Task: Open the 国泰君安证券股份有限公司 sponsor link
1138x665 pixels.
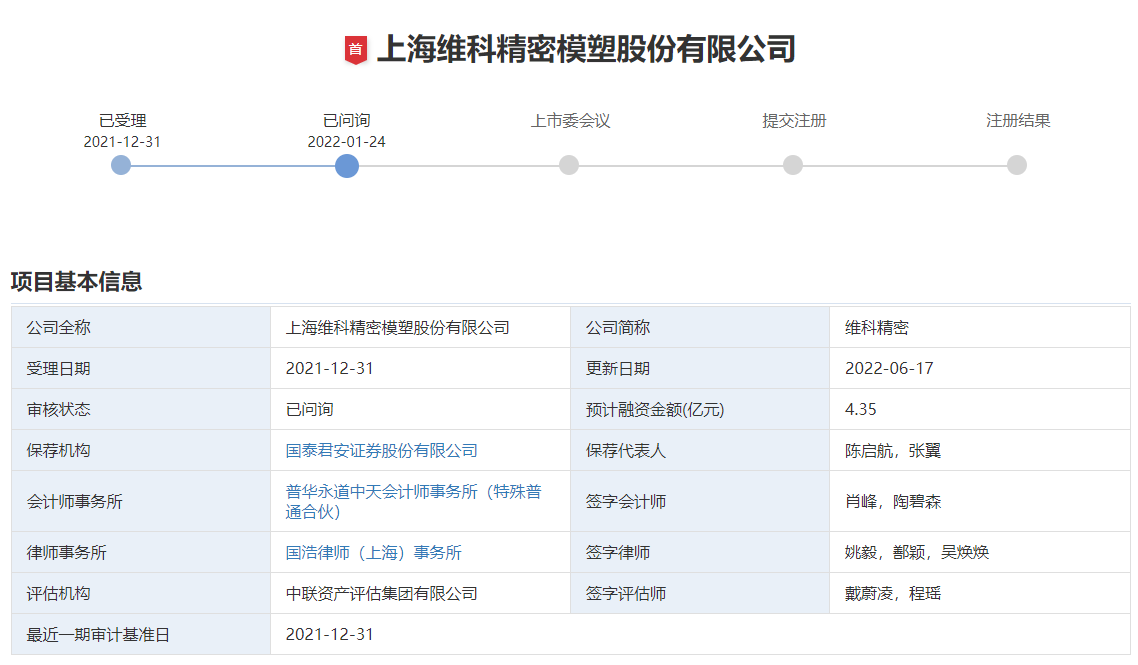Action: point(381,451)
